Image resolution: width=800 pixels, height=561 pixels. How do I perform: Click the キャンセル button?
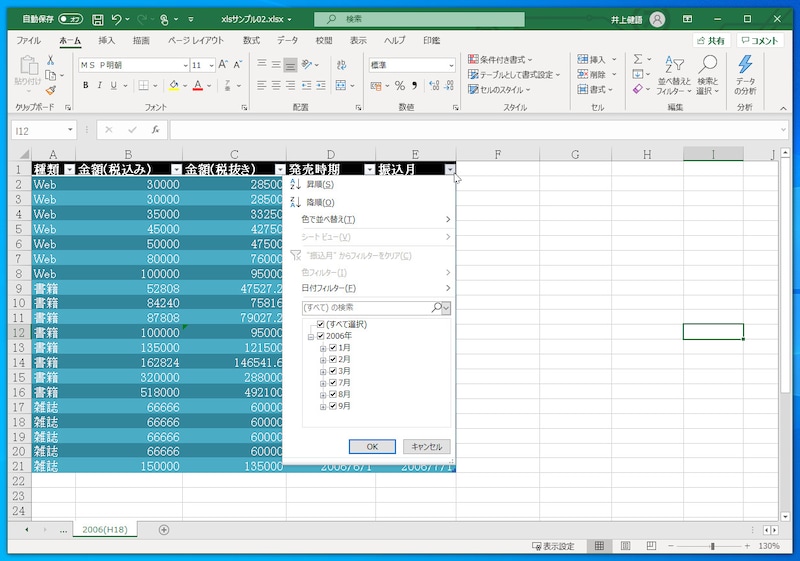[x=427, y=446]
